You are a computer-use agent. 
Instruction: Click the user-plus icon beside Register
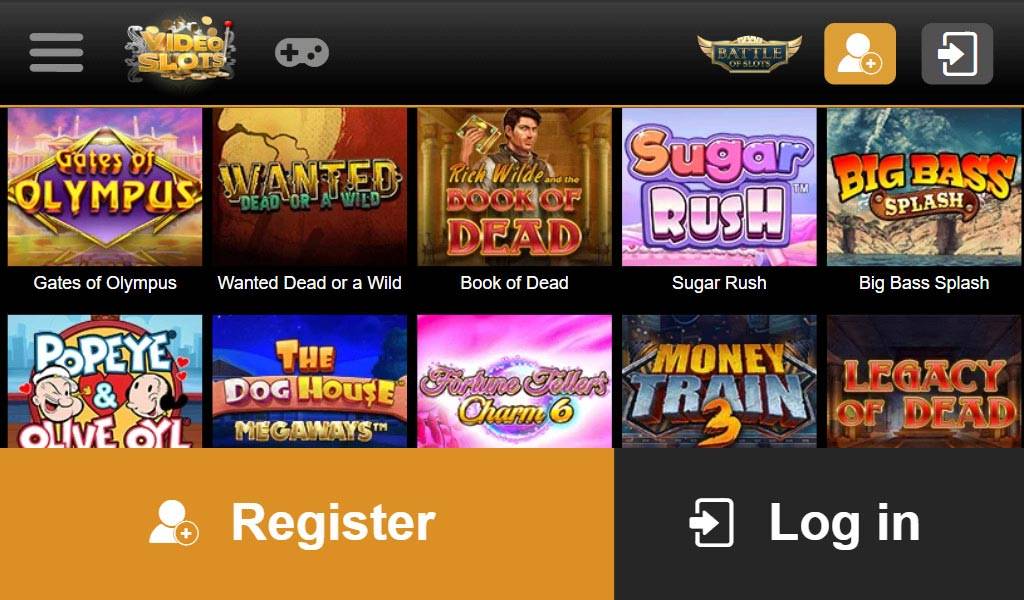click(x=173, y=522)
